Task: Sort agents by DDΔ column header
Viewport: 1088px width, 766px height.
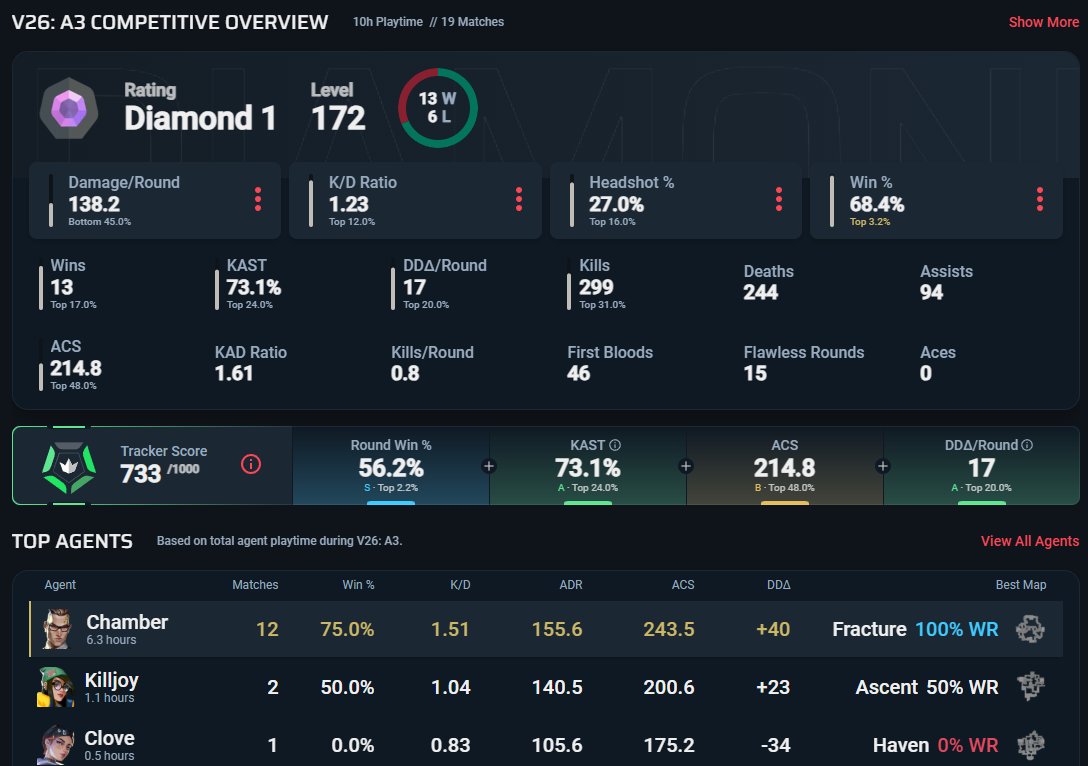Action: 779,585
